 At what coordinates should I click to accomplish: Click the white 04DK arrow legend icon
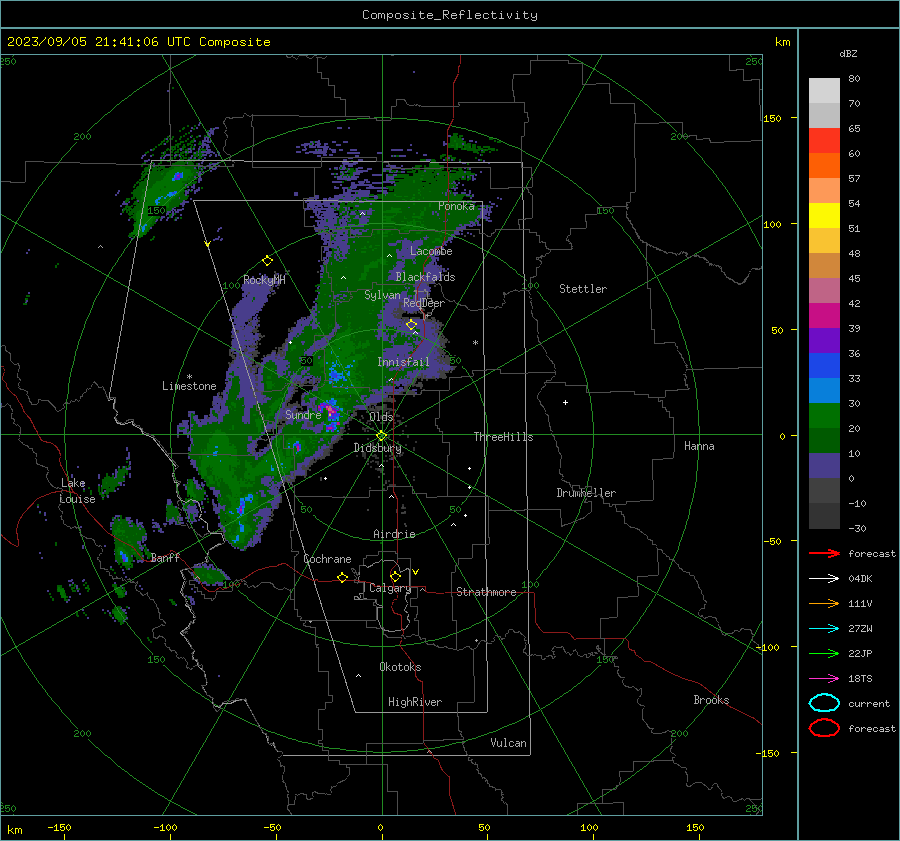[824, 578]
